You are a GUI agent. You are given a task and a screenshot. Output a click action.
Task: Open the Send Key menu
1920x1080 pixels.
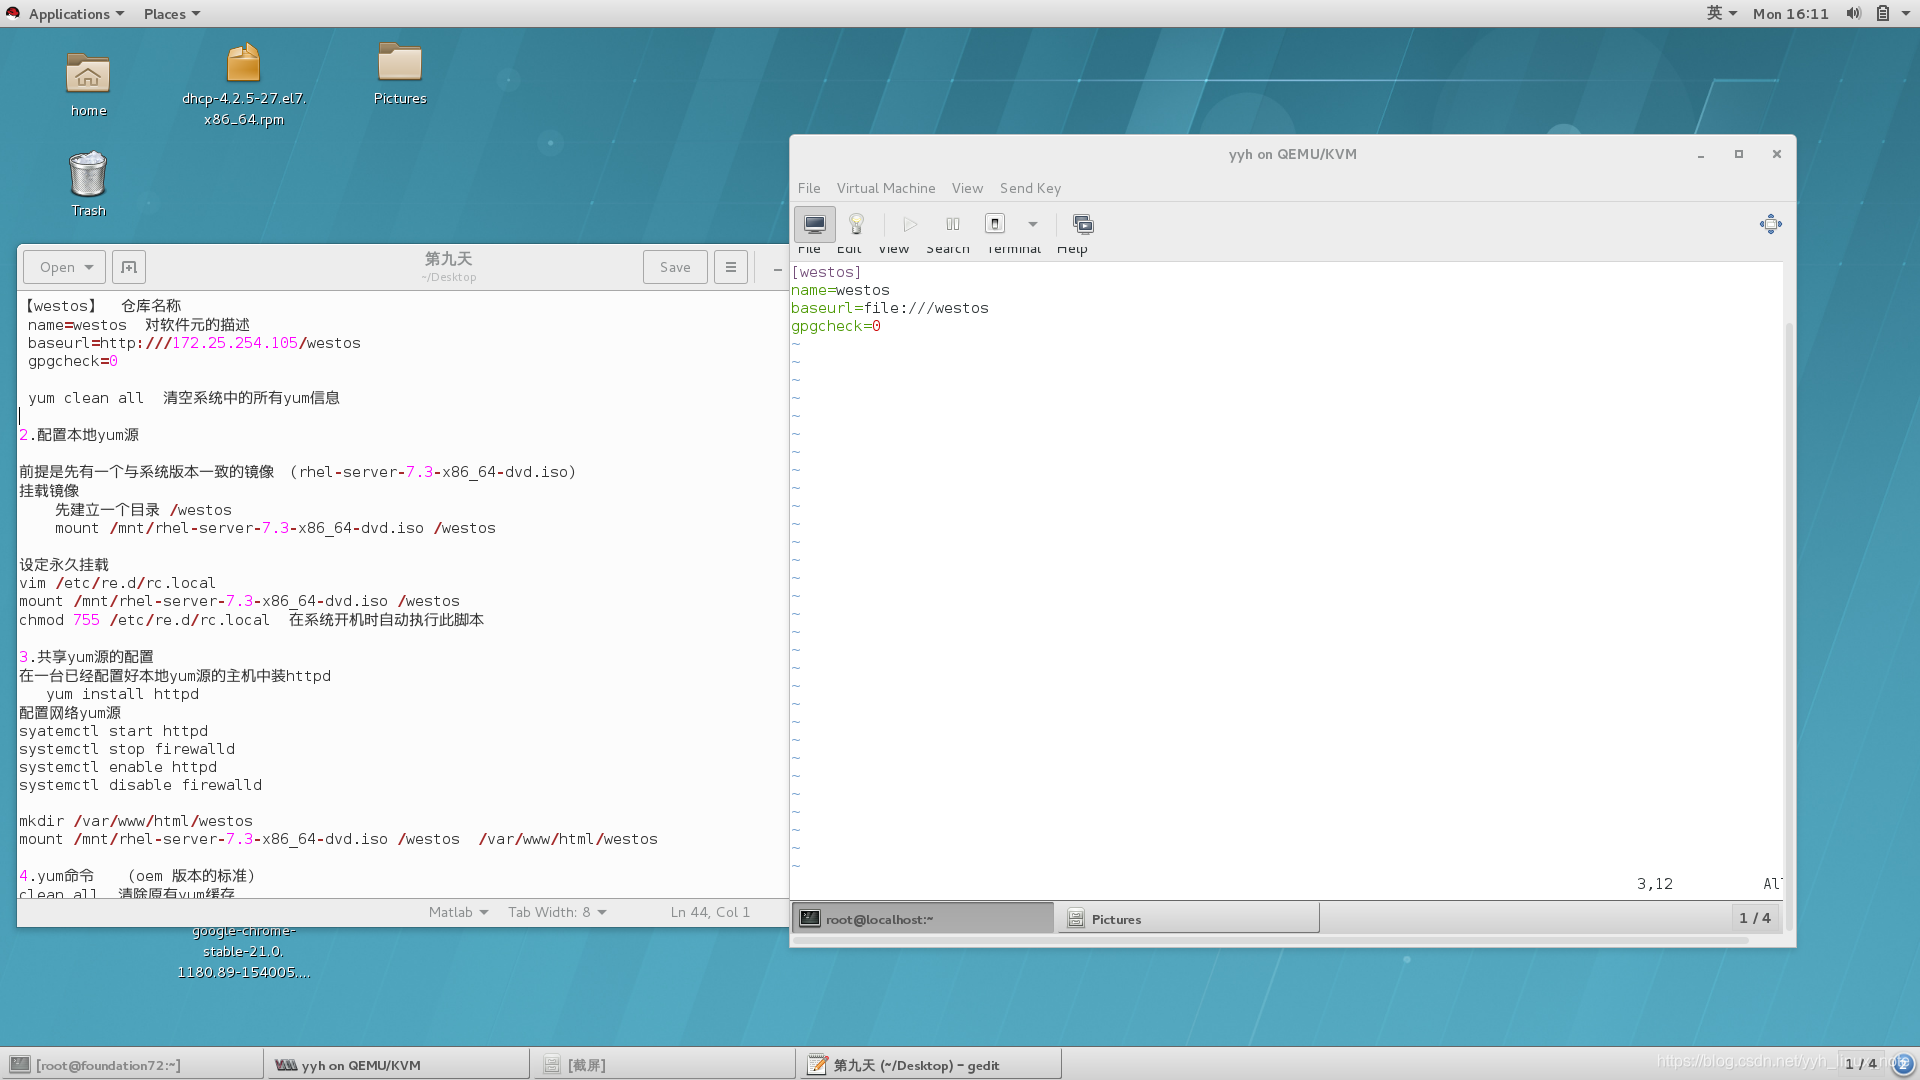pos(1030,188)
